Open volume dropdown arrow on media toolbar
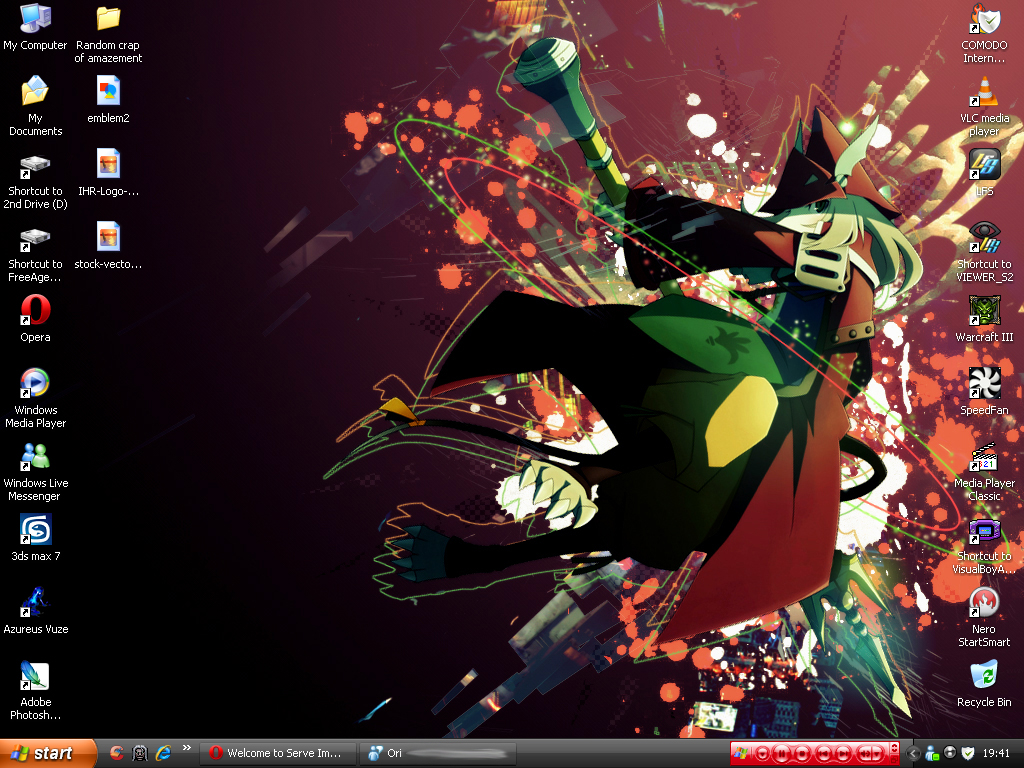This screenshot has height=768, width=1024. 877,754
